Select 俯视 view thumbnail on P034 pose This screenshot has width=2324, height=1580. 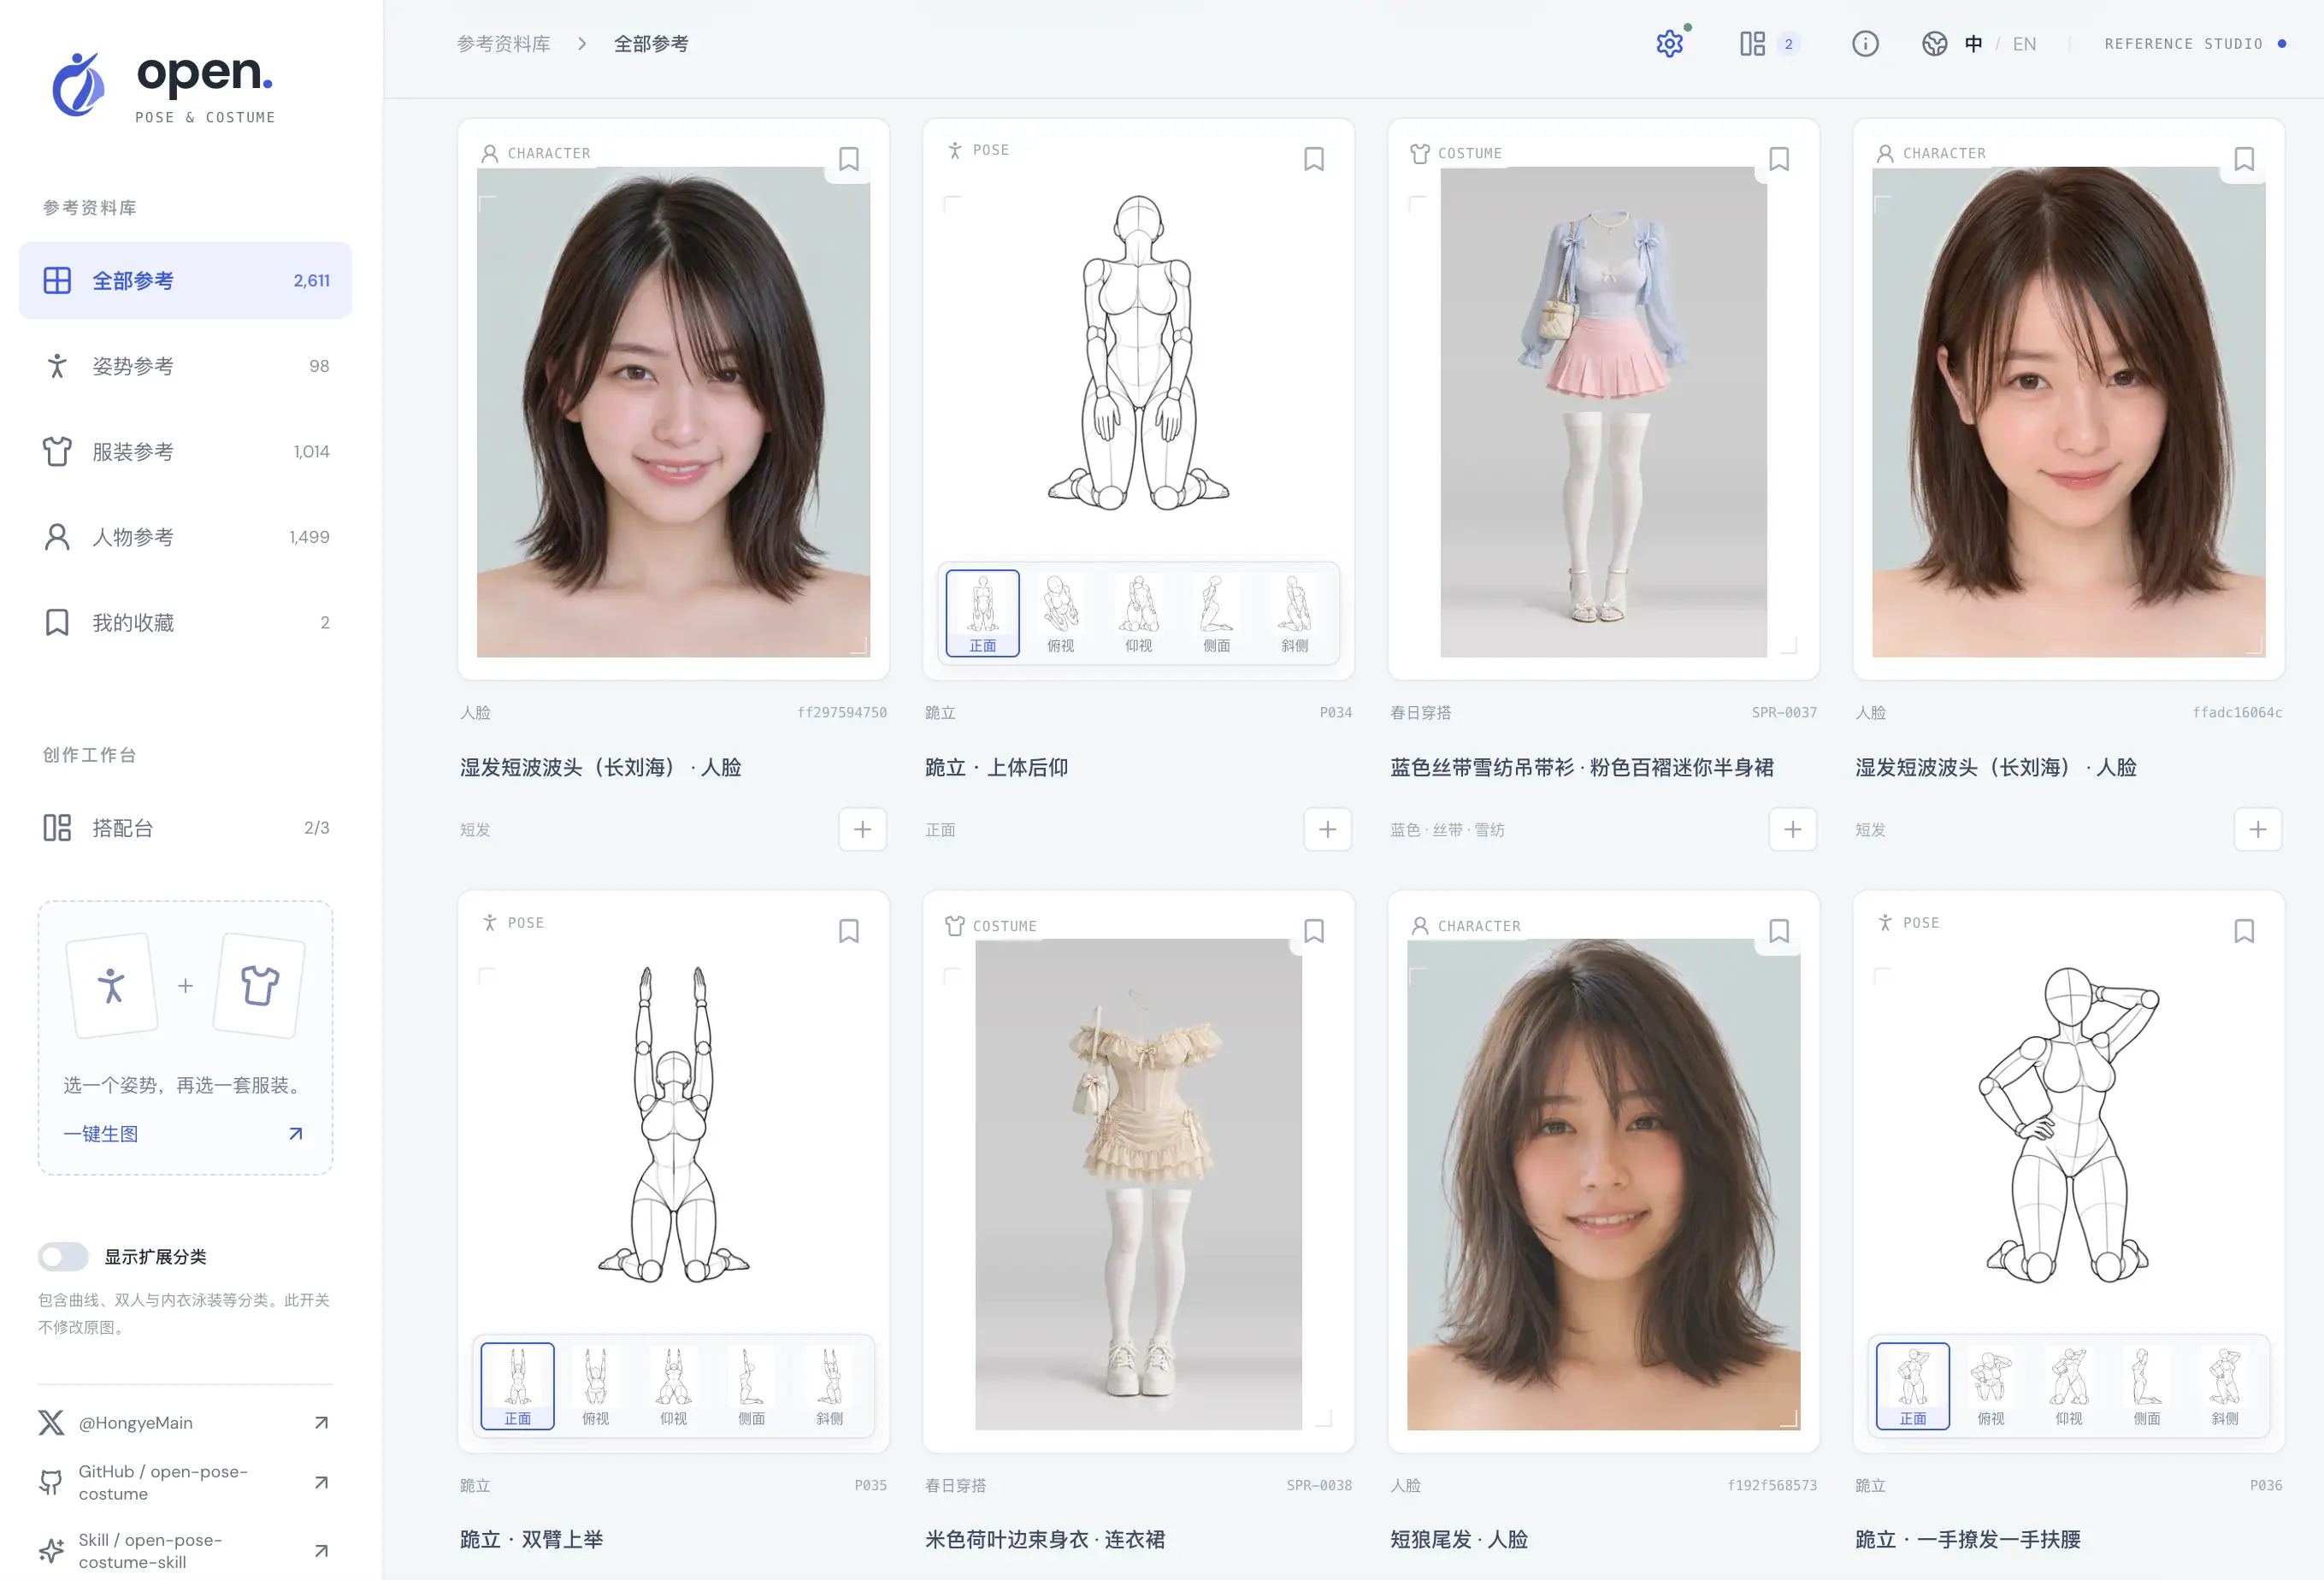(1060, 613)
